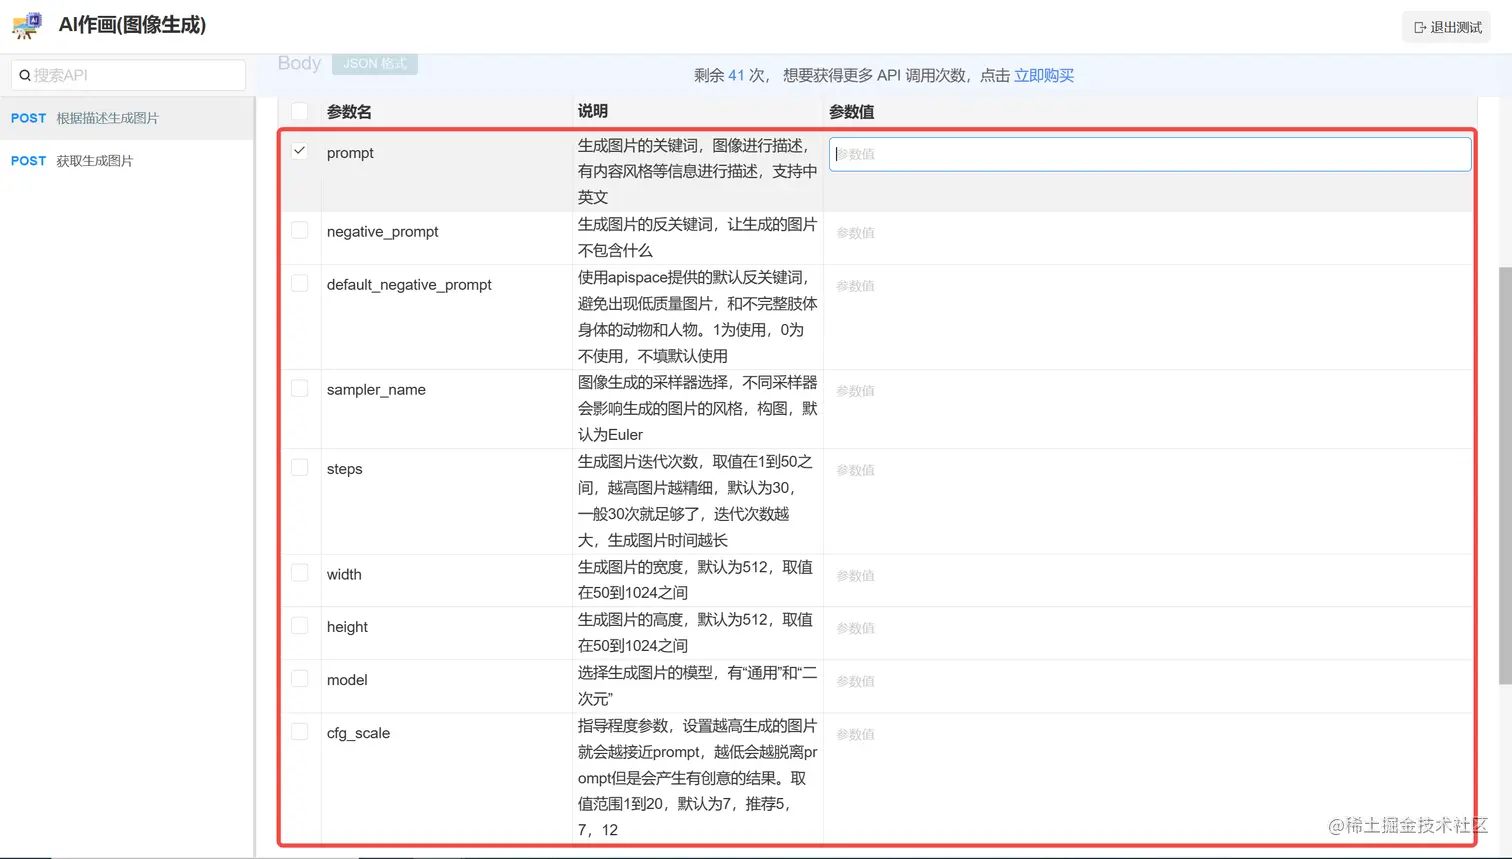
Task: Enable the cfg_scale parameter checkbox
Action: pos(300,731)
